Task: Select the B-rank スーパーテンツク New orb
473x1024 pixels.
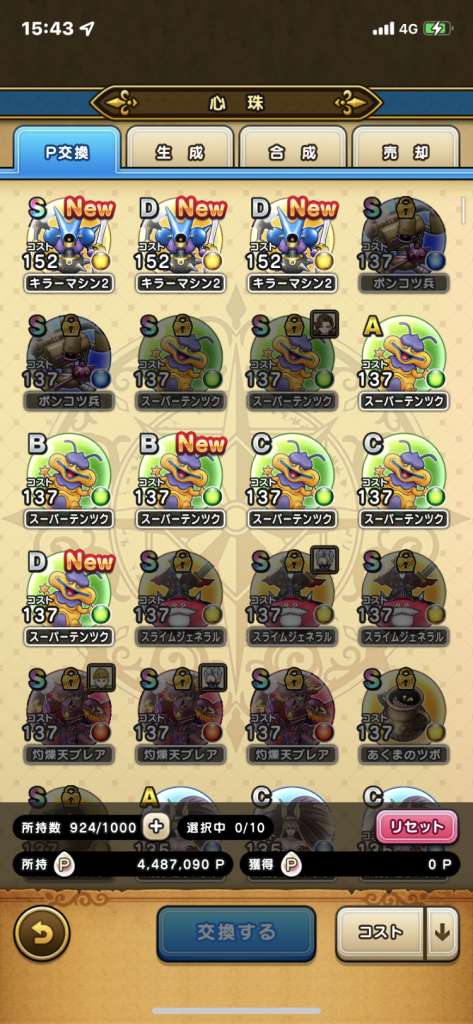Action: tap(182, 481)
